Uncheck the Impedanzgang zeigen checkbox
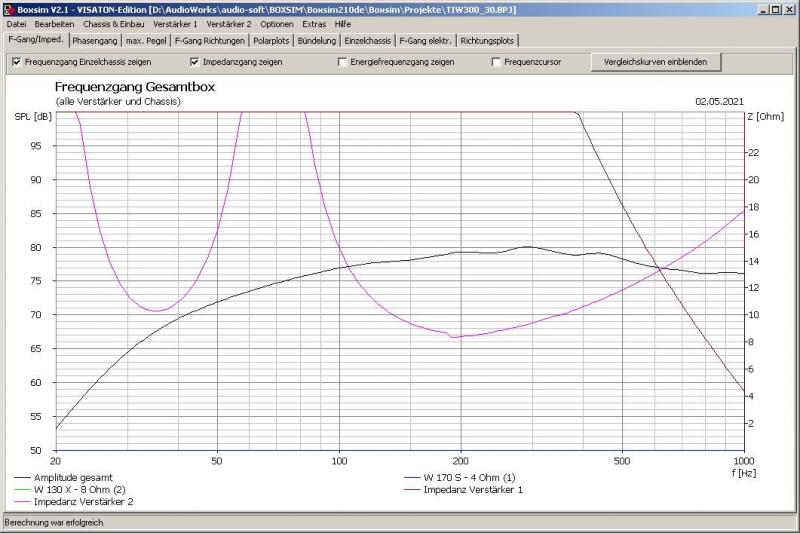The height and width of the screenshot is (533, 800). point(195,62)
